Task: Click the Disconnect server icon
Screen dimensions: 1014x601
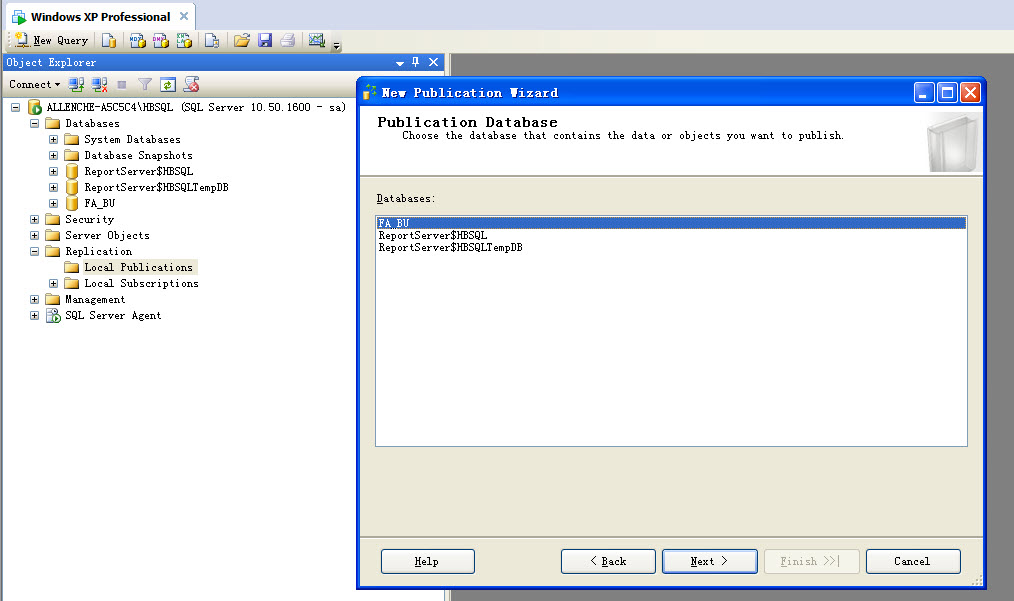Action: [100, 84]
